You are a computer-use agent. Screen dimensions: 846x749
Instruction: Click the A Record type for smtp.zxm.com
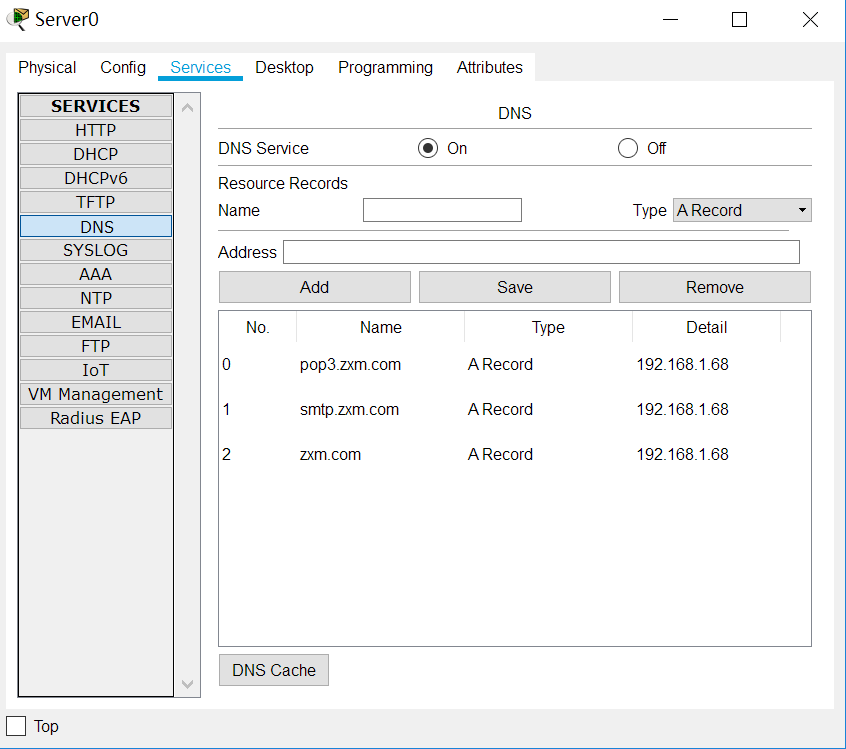click(x=500, y=410)
